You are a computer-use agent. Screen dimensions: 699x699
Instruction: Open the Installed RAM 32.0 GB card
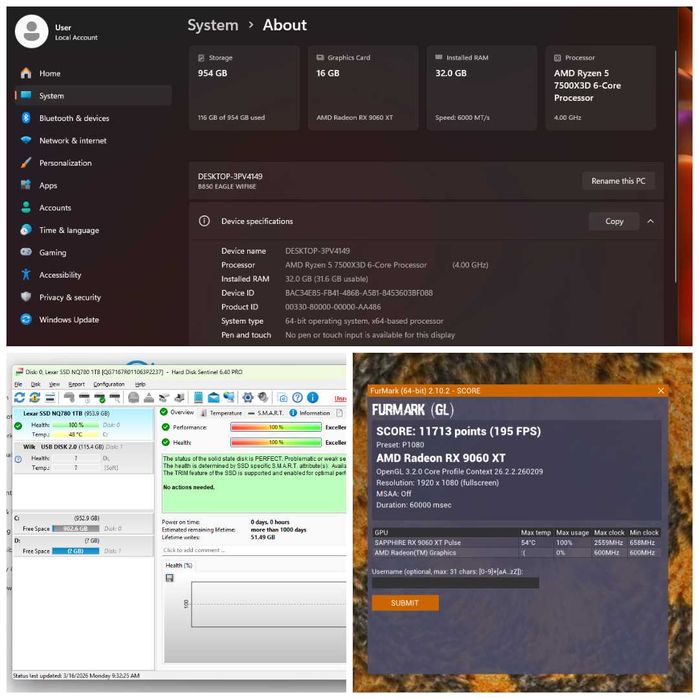coord(481,88)
